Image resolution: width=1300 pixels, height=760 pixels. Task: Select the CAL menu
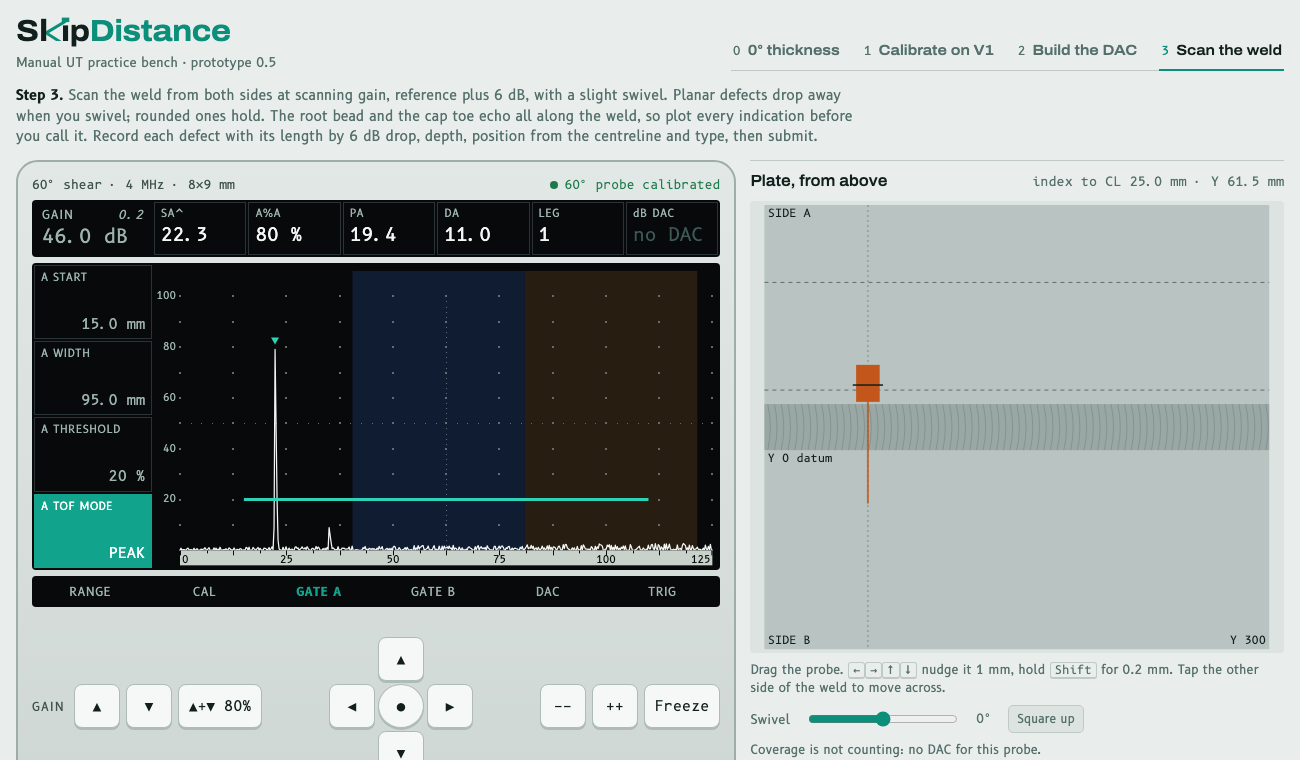(x=204, y=592)
